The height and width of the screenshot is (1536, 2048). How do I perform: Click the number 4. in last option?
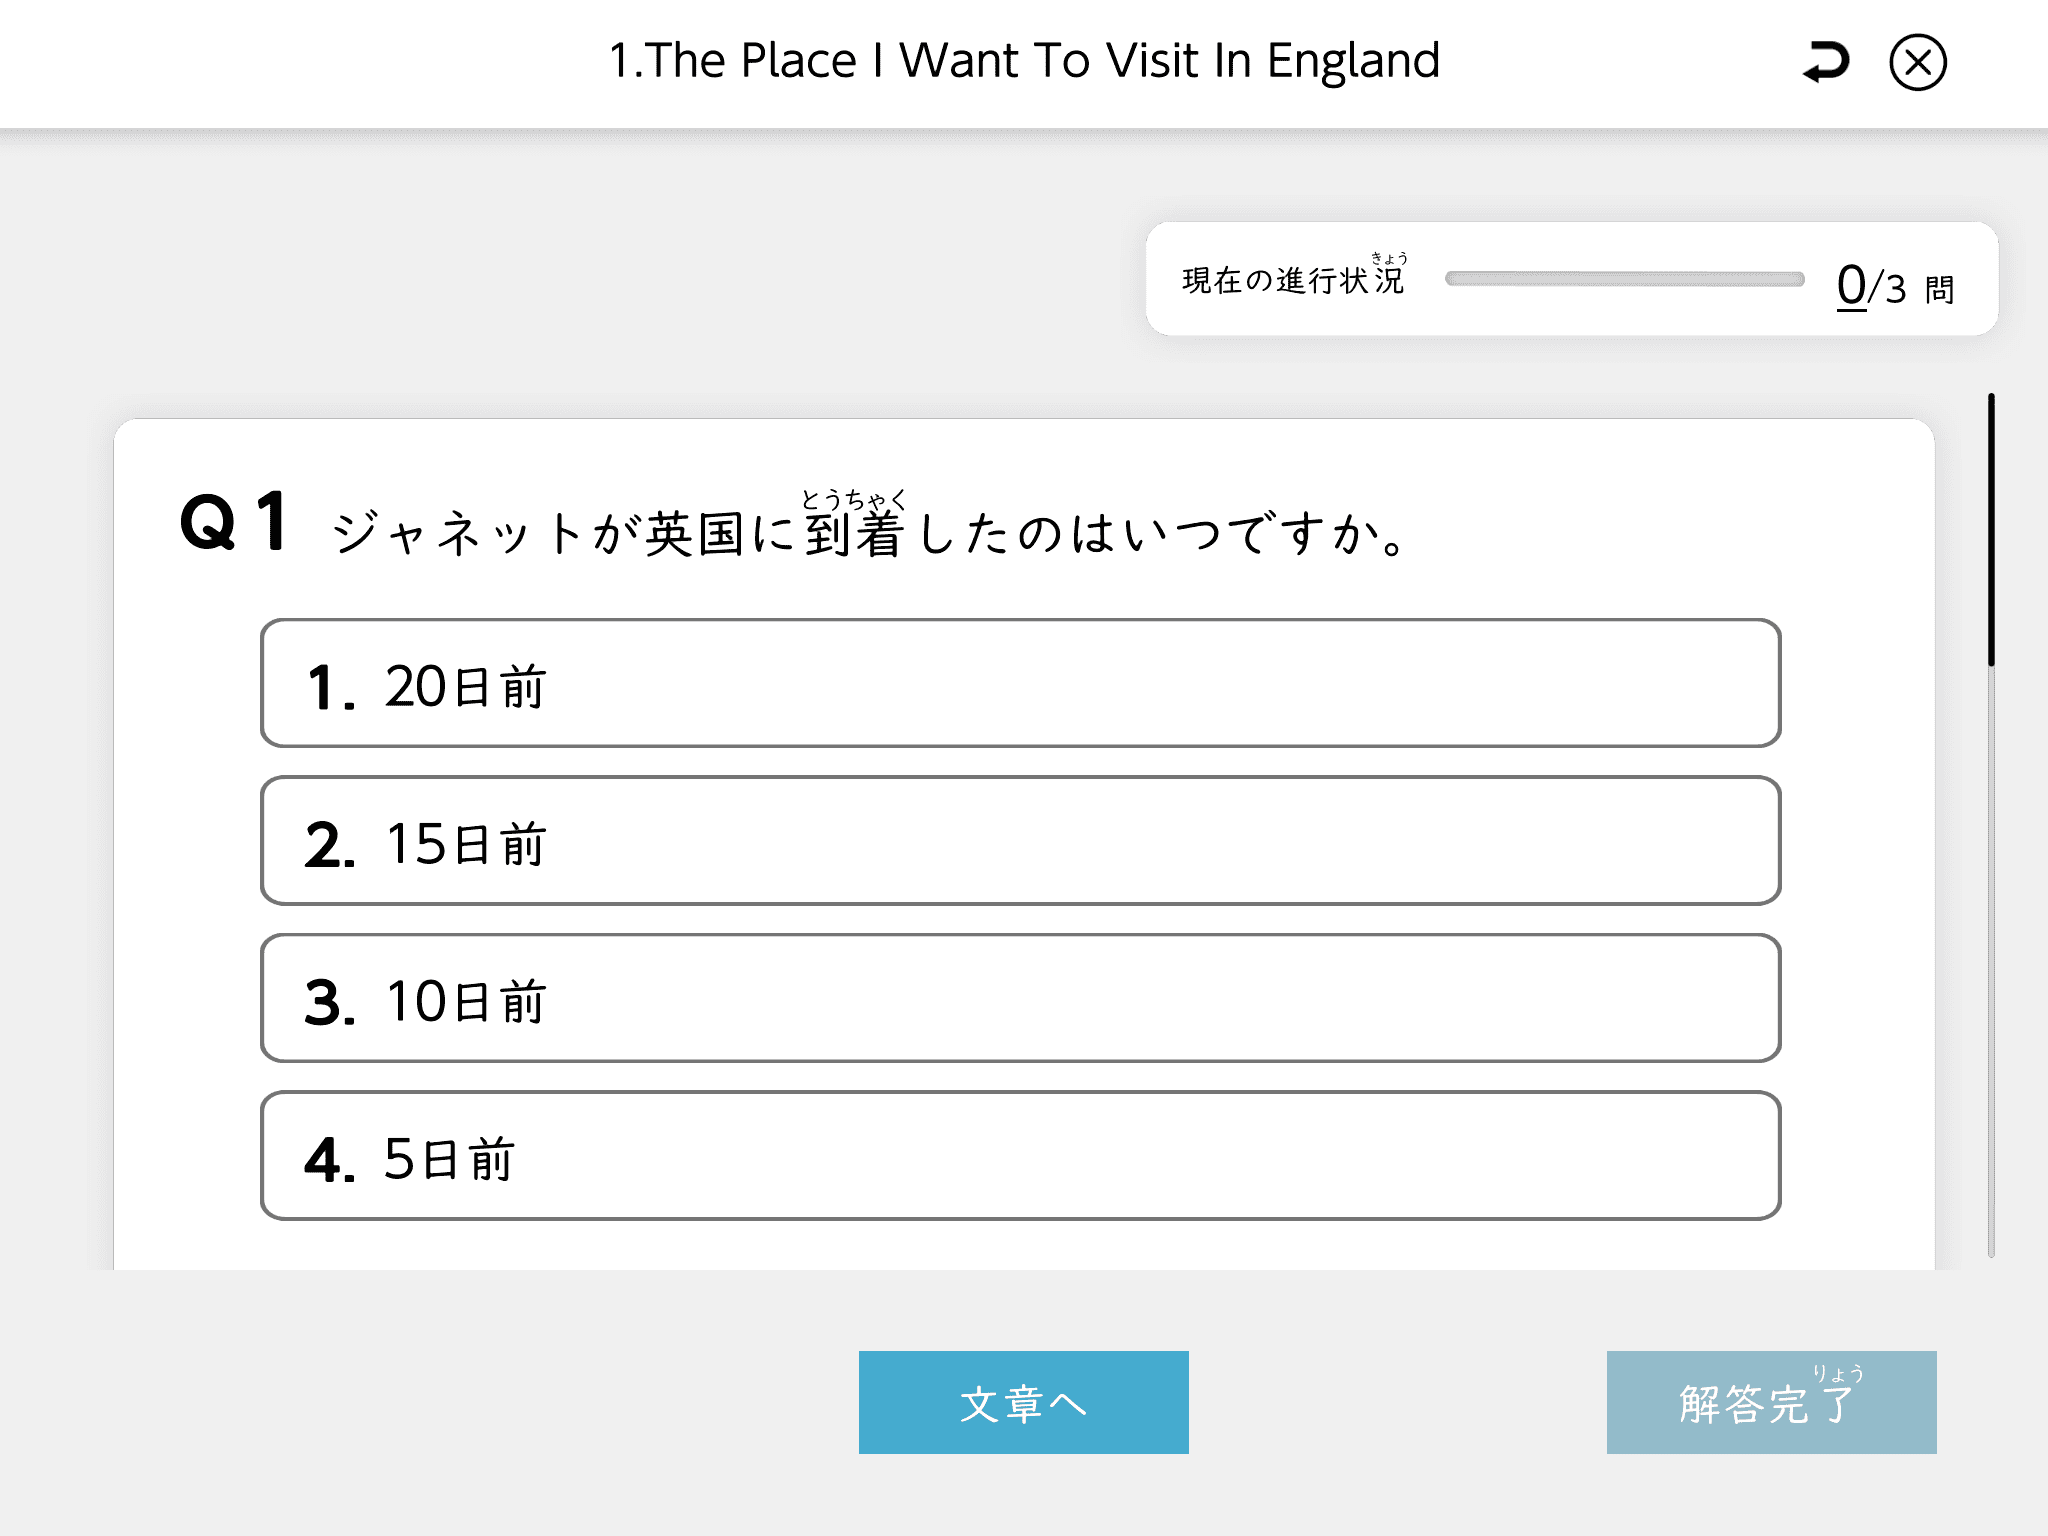tap(330, 1160)
